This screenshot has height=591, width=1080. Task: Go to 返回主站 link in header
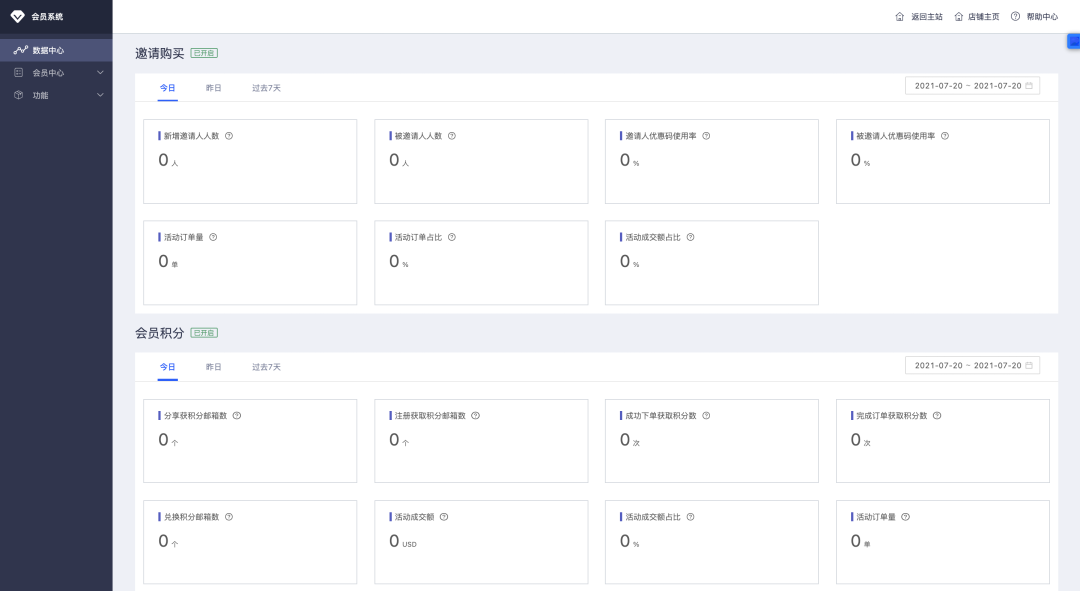coord(919,17)
